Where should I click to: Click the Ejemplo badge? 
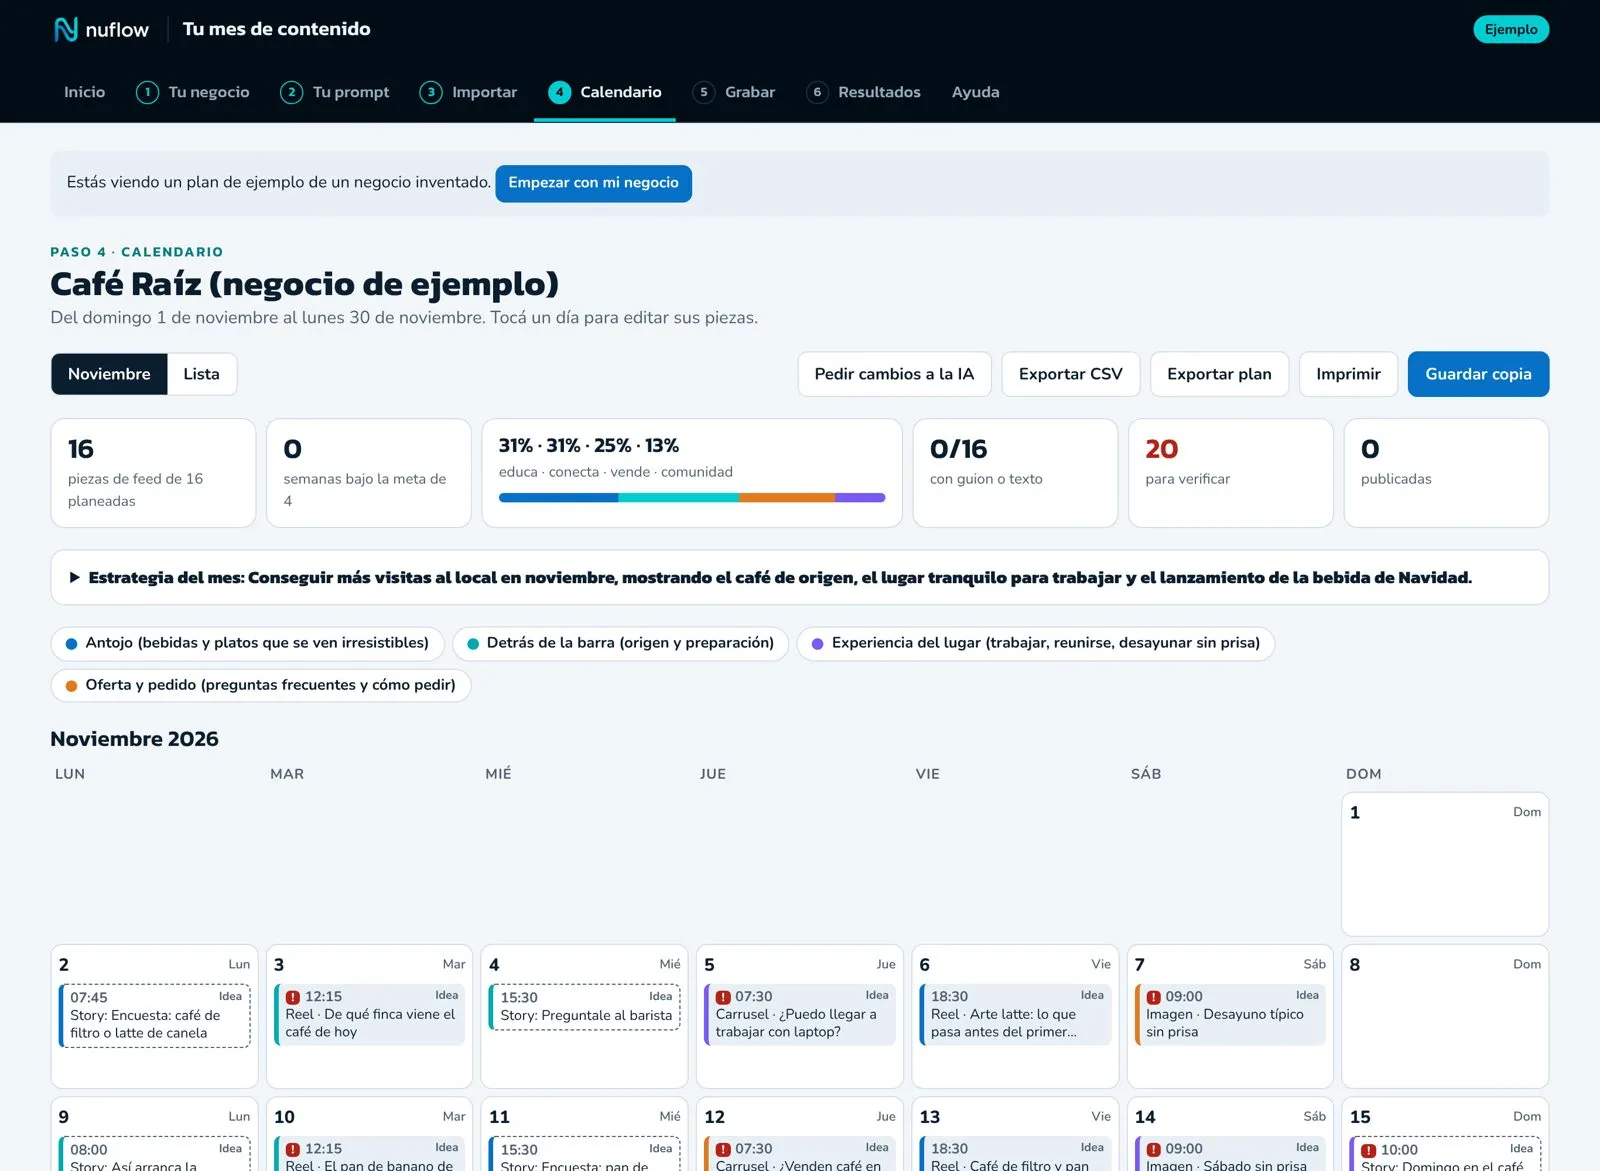click(1511, 29)
